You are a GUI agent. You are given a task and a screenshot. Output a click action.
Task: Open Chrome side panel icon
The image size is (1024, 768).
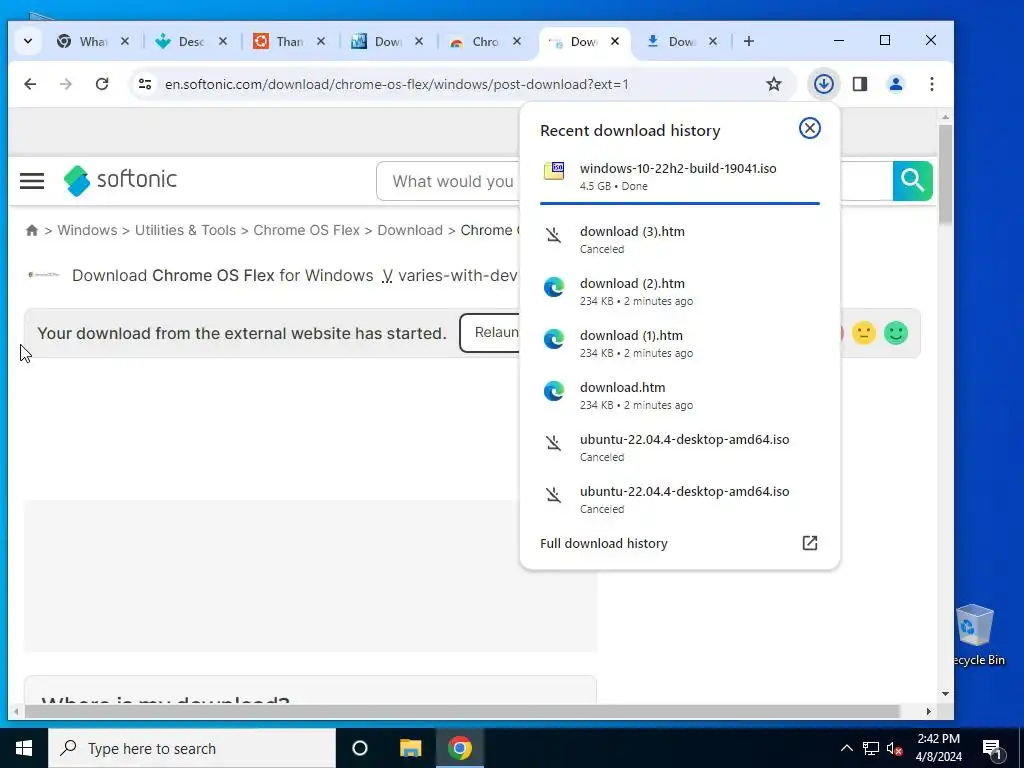[859, 84]
